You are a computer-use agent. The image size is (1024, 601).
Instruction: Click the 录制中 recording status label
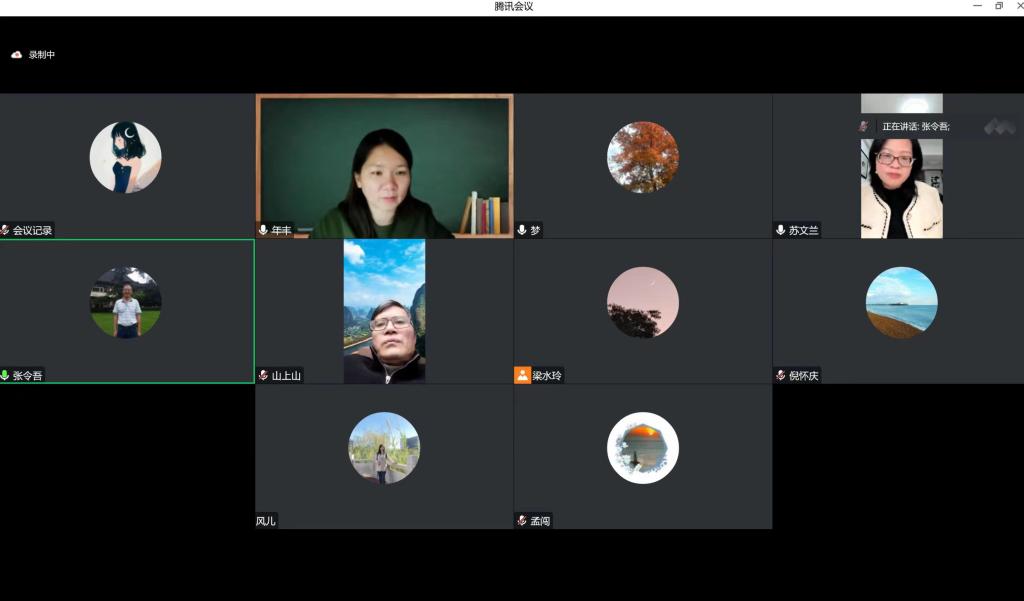click(x=42, y=55)
